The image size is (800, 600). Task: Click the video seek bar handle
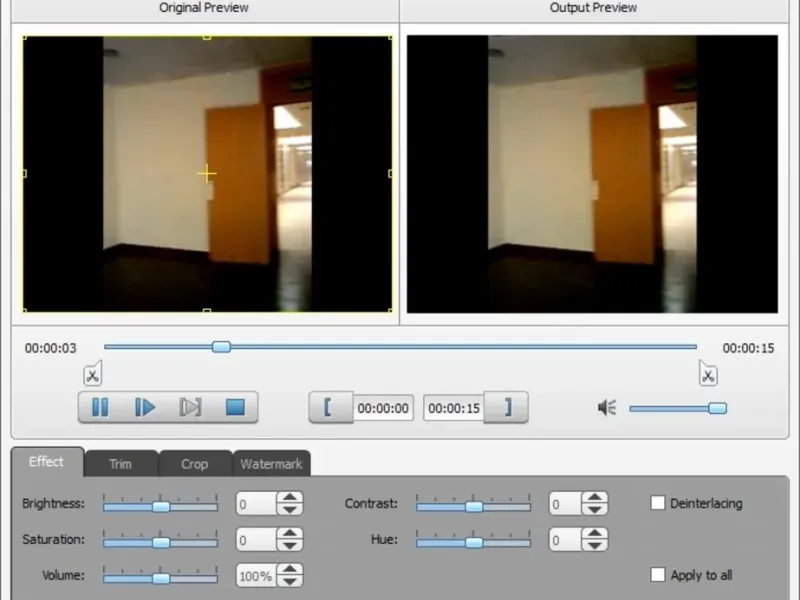pyautogui.click(x=221, y=347)
